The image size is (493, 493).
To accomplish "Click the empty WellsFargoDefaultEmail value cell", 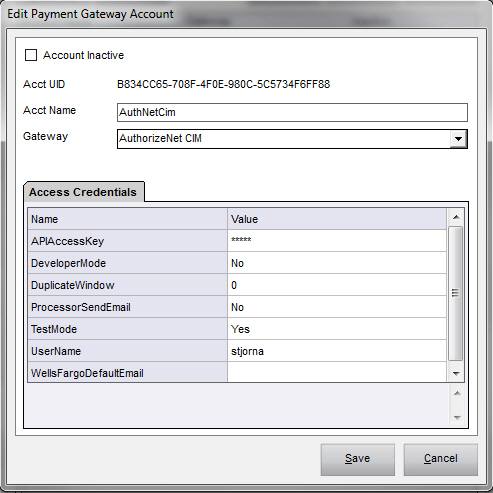I will [337, 372].
